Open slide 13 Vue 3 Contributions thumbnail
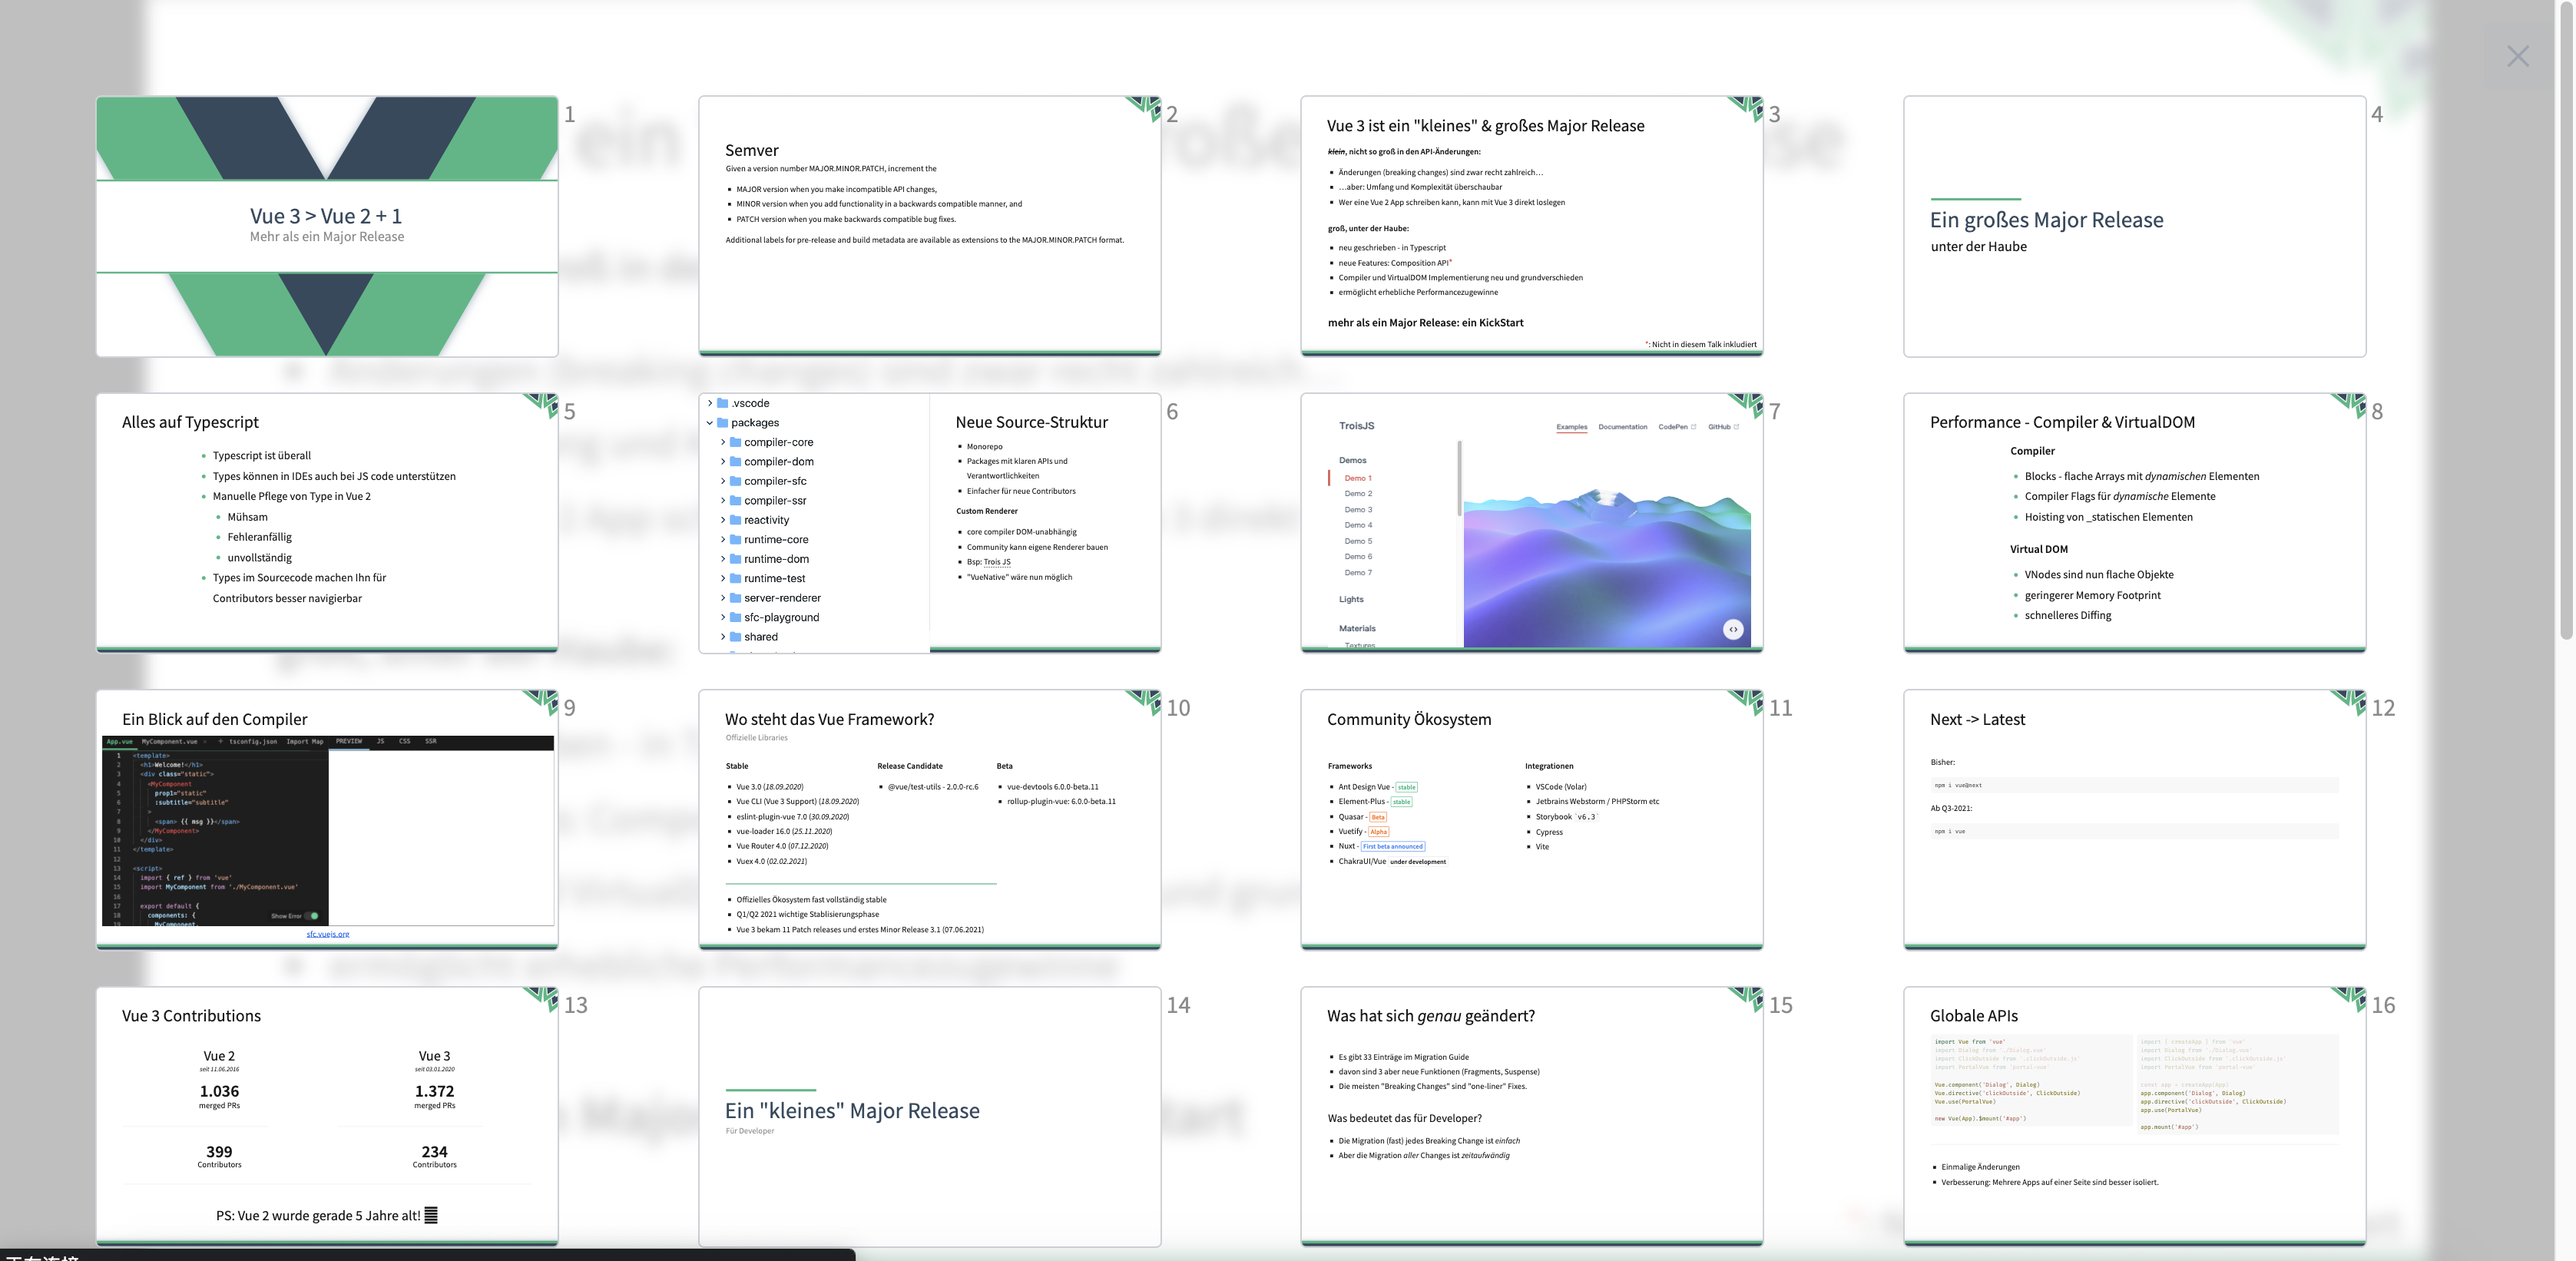The height and width of the screenshot is (1261, 2576). tap(327, 1115)
